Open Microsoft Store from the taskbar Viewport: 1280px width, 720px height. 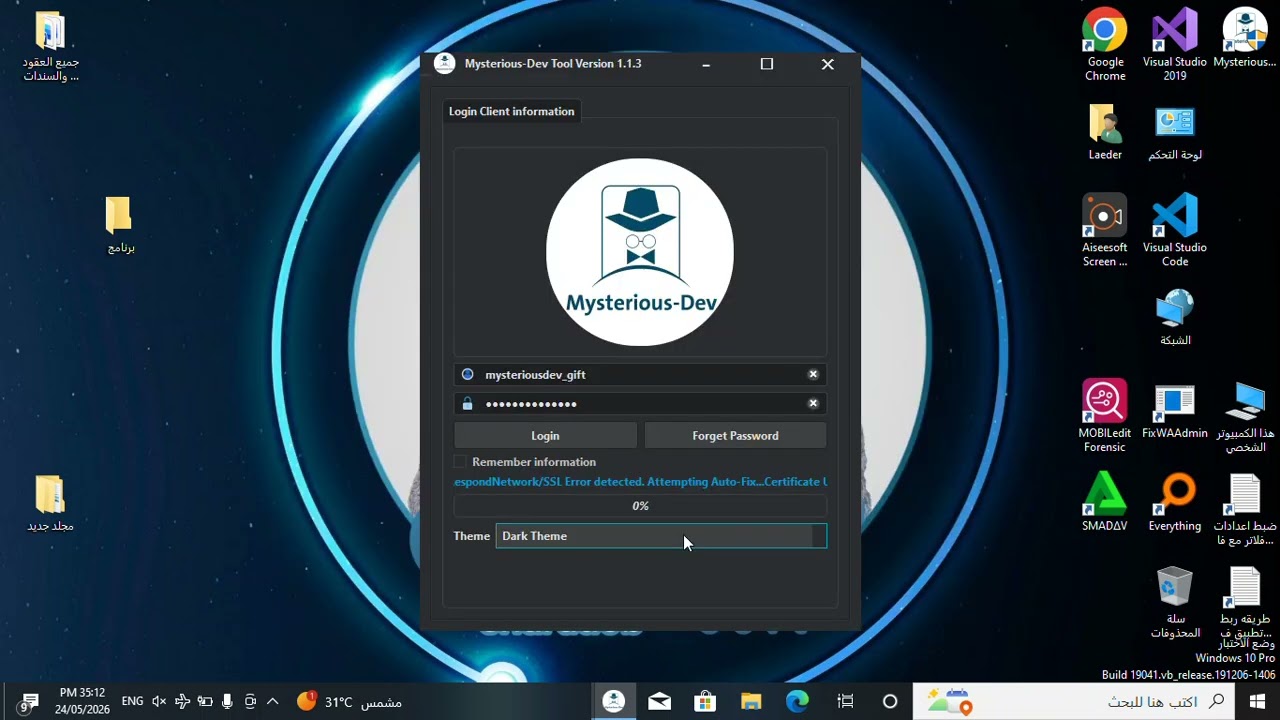pos(705,701)
